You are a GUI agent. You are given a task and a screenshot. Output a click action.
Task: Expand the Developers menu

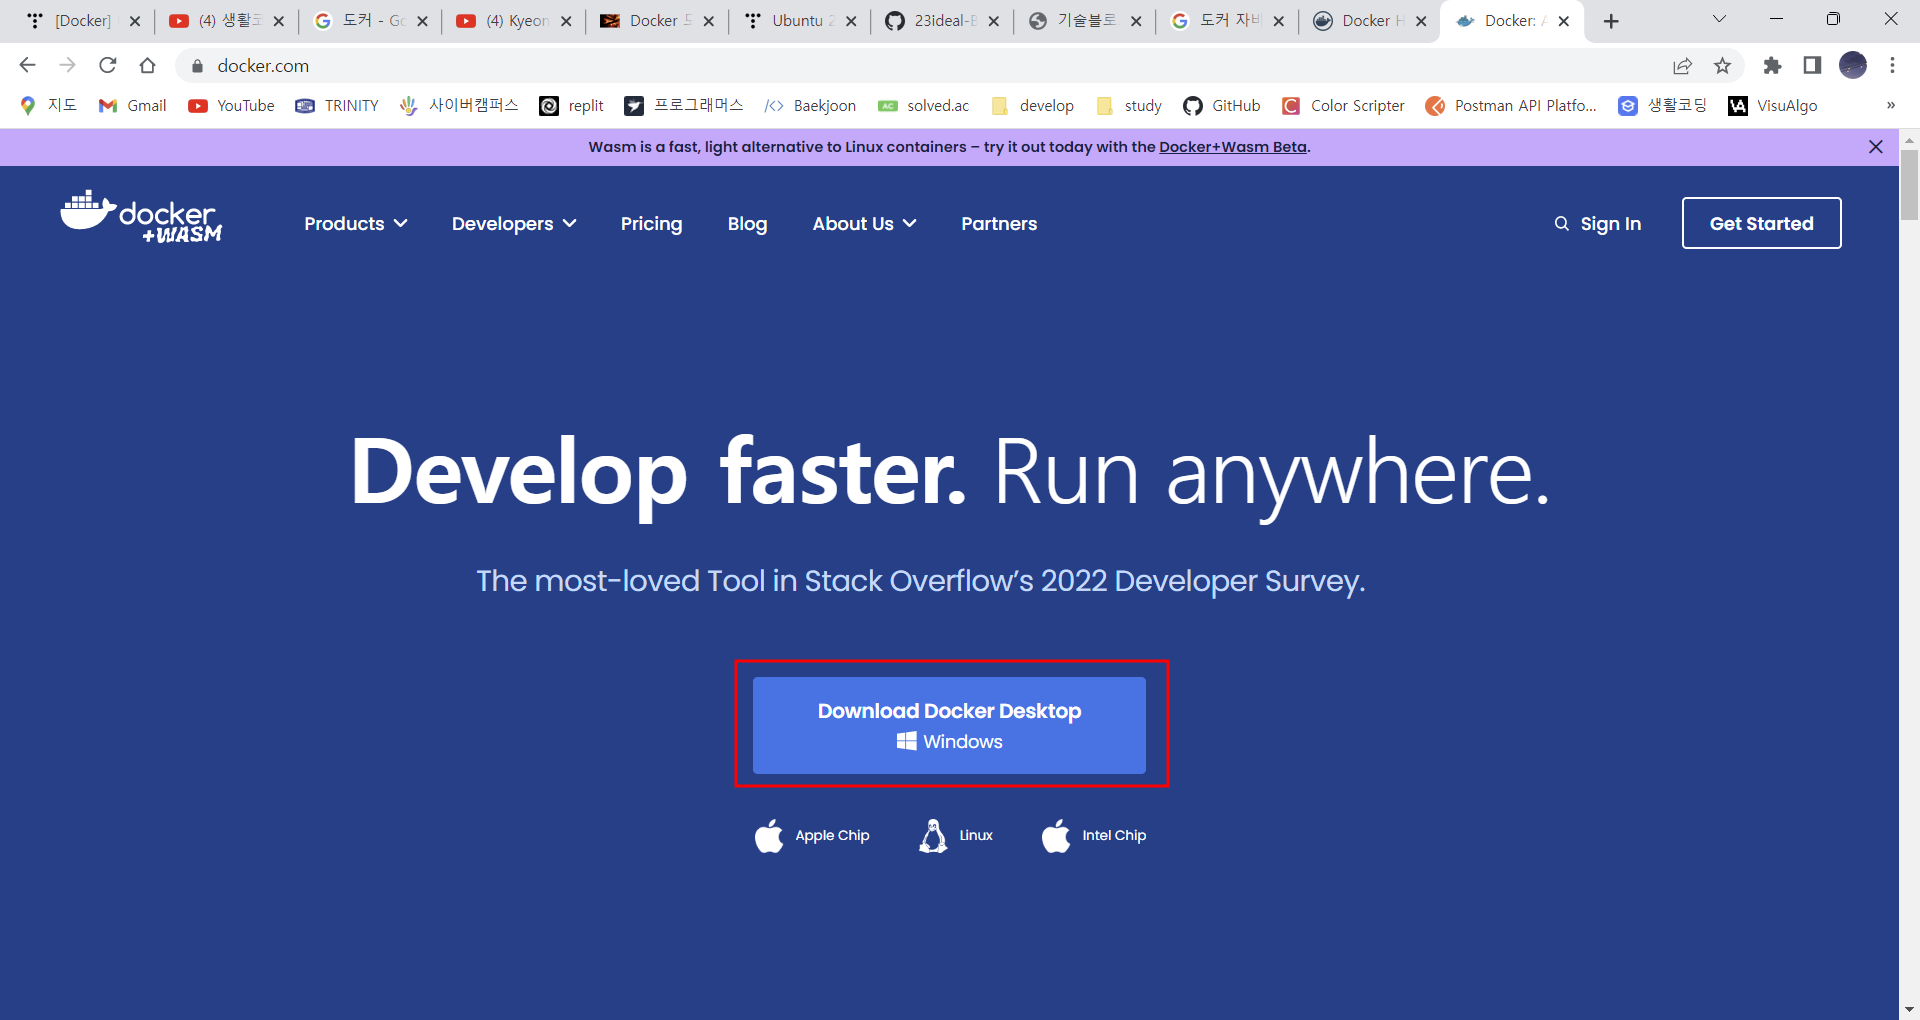coord(514,224)
